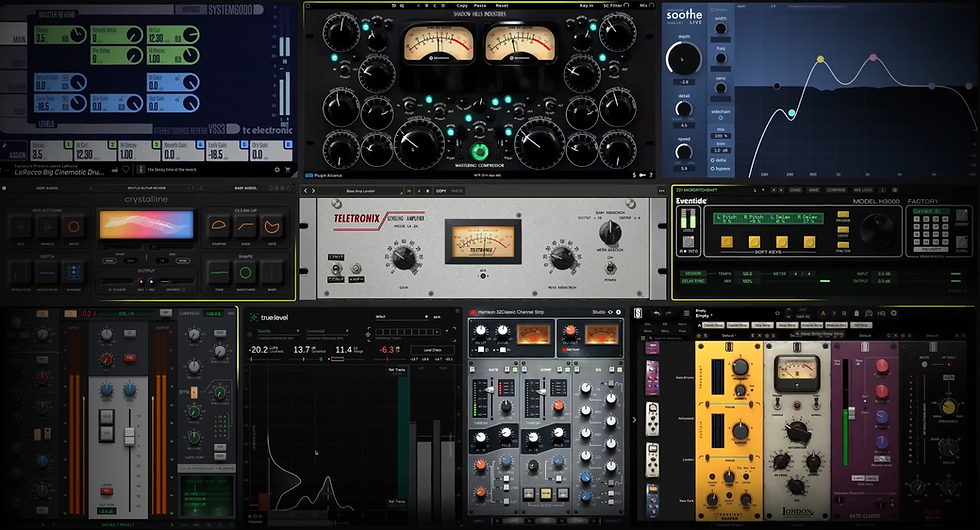Toggle SOLO button on the SSL channel strip
The image size is (980, 530).
coord(107,416)
